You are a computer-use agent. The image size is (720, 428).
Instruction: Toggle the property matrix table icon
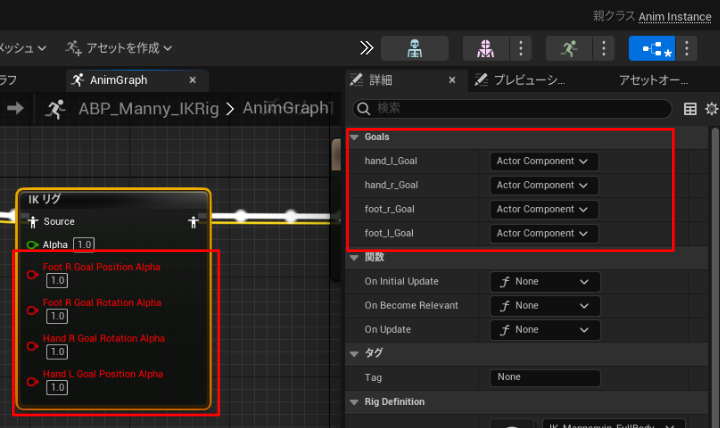690,109
